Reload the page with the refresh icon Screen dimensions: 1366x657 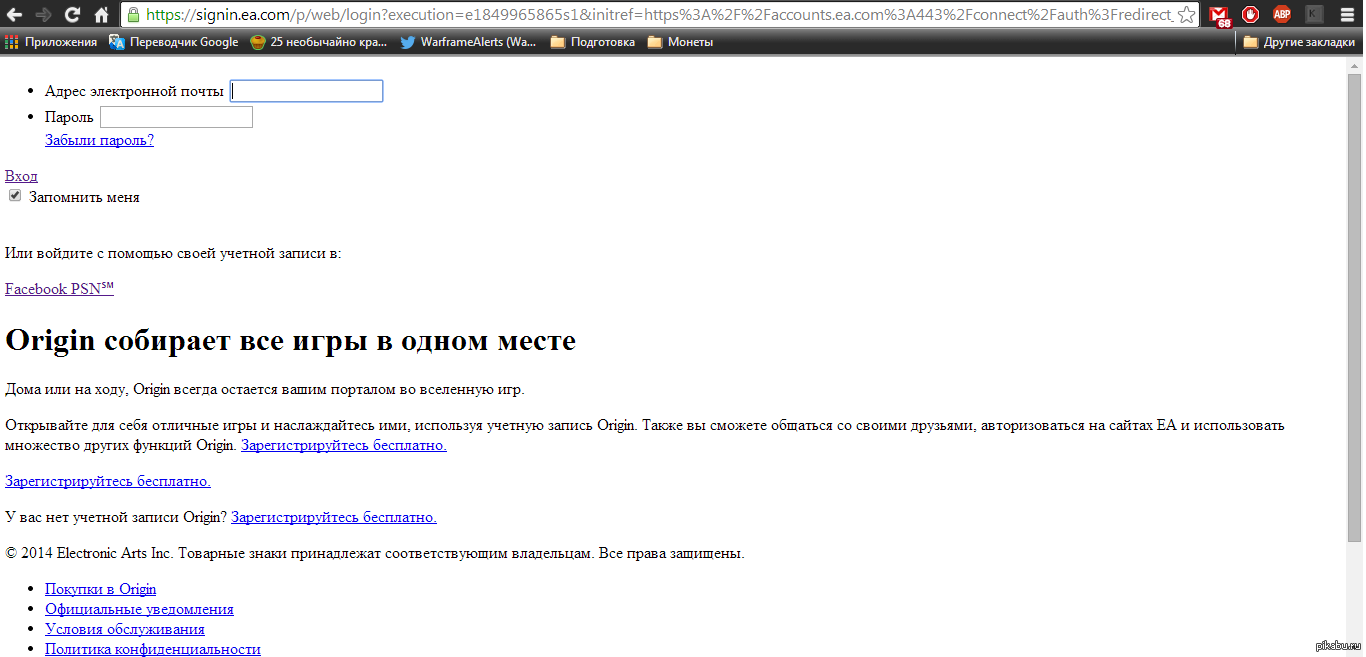[72, 15]
